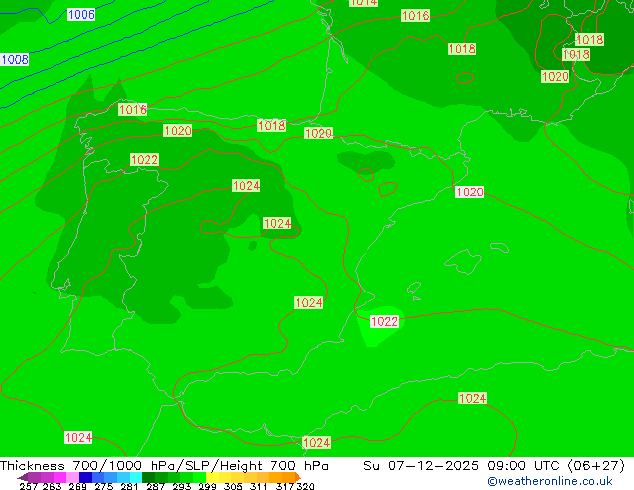This screenshot has height=490, width=634.
Task: Click the legend value 317
Action: tap(285, 486)
